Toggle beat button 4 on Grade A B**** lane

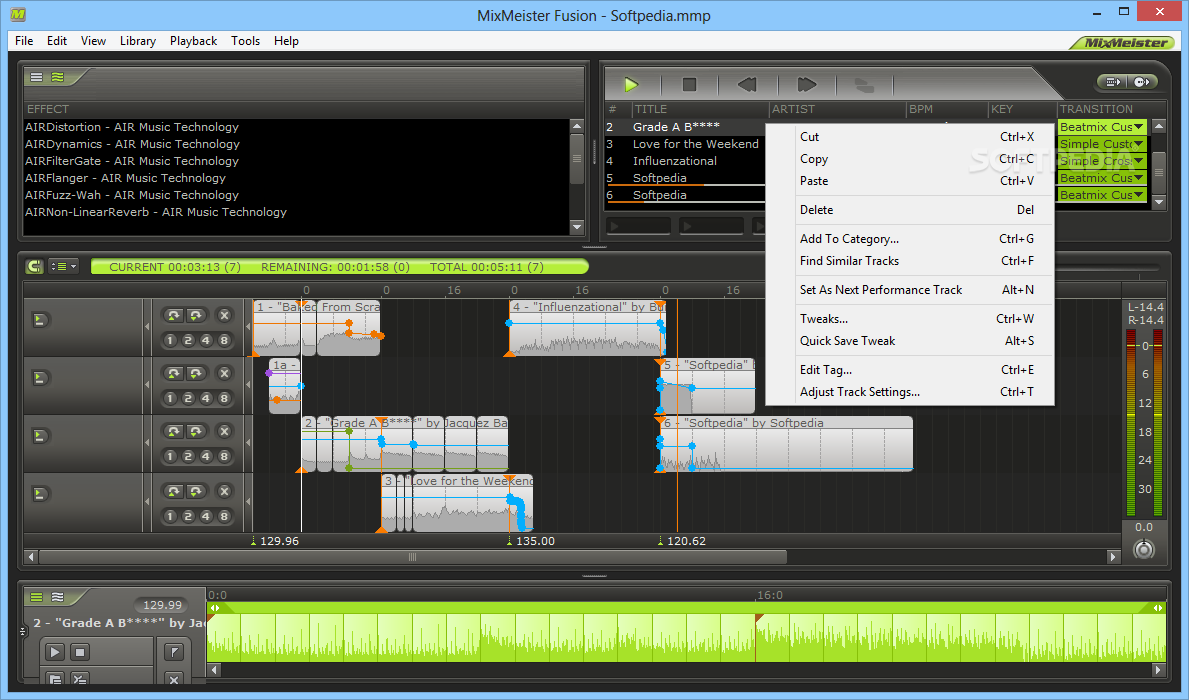click(205, 457)
